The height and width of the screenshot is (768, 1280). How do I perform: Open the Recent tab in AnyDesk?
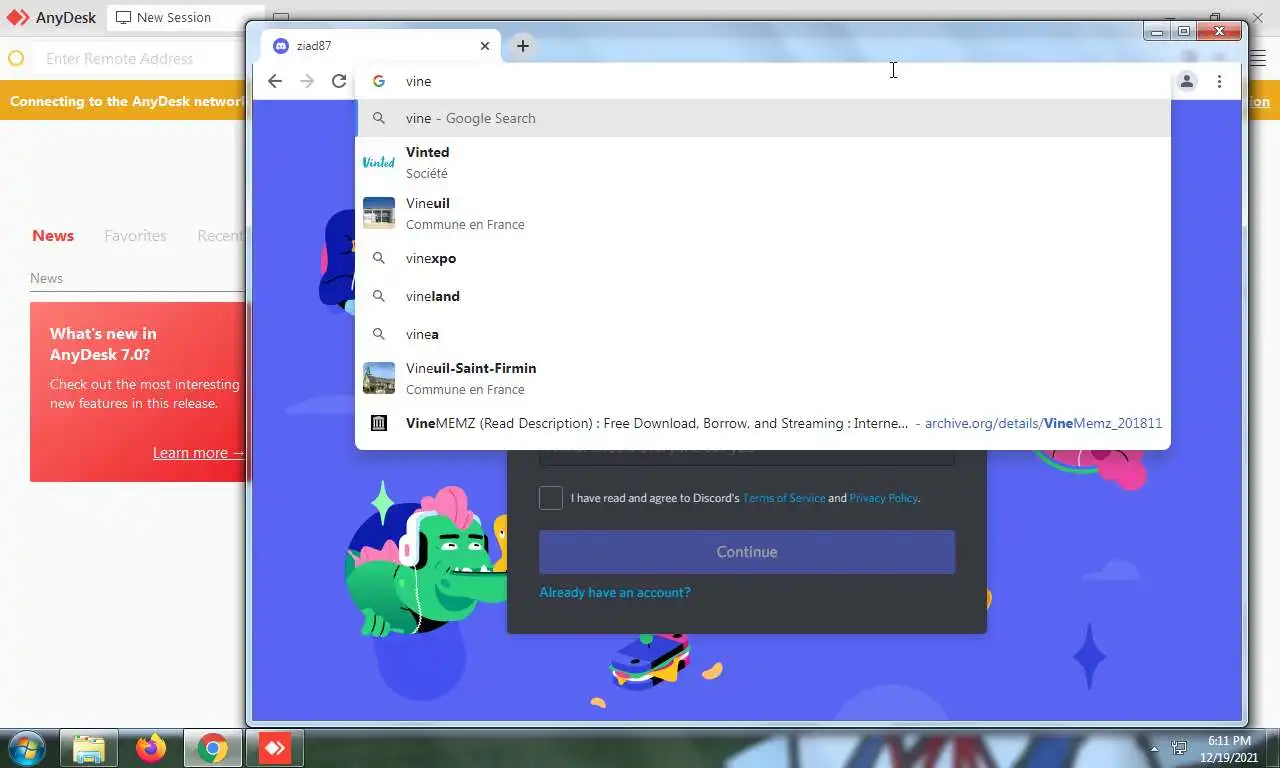(x=221, y=236)
